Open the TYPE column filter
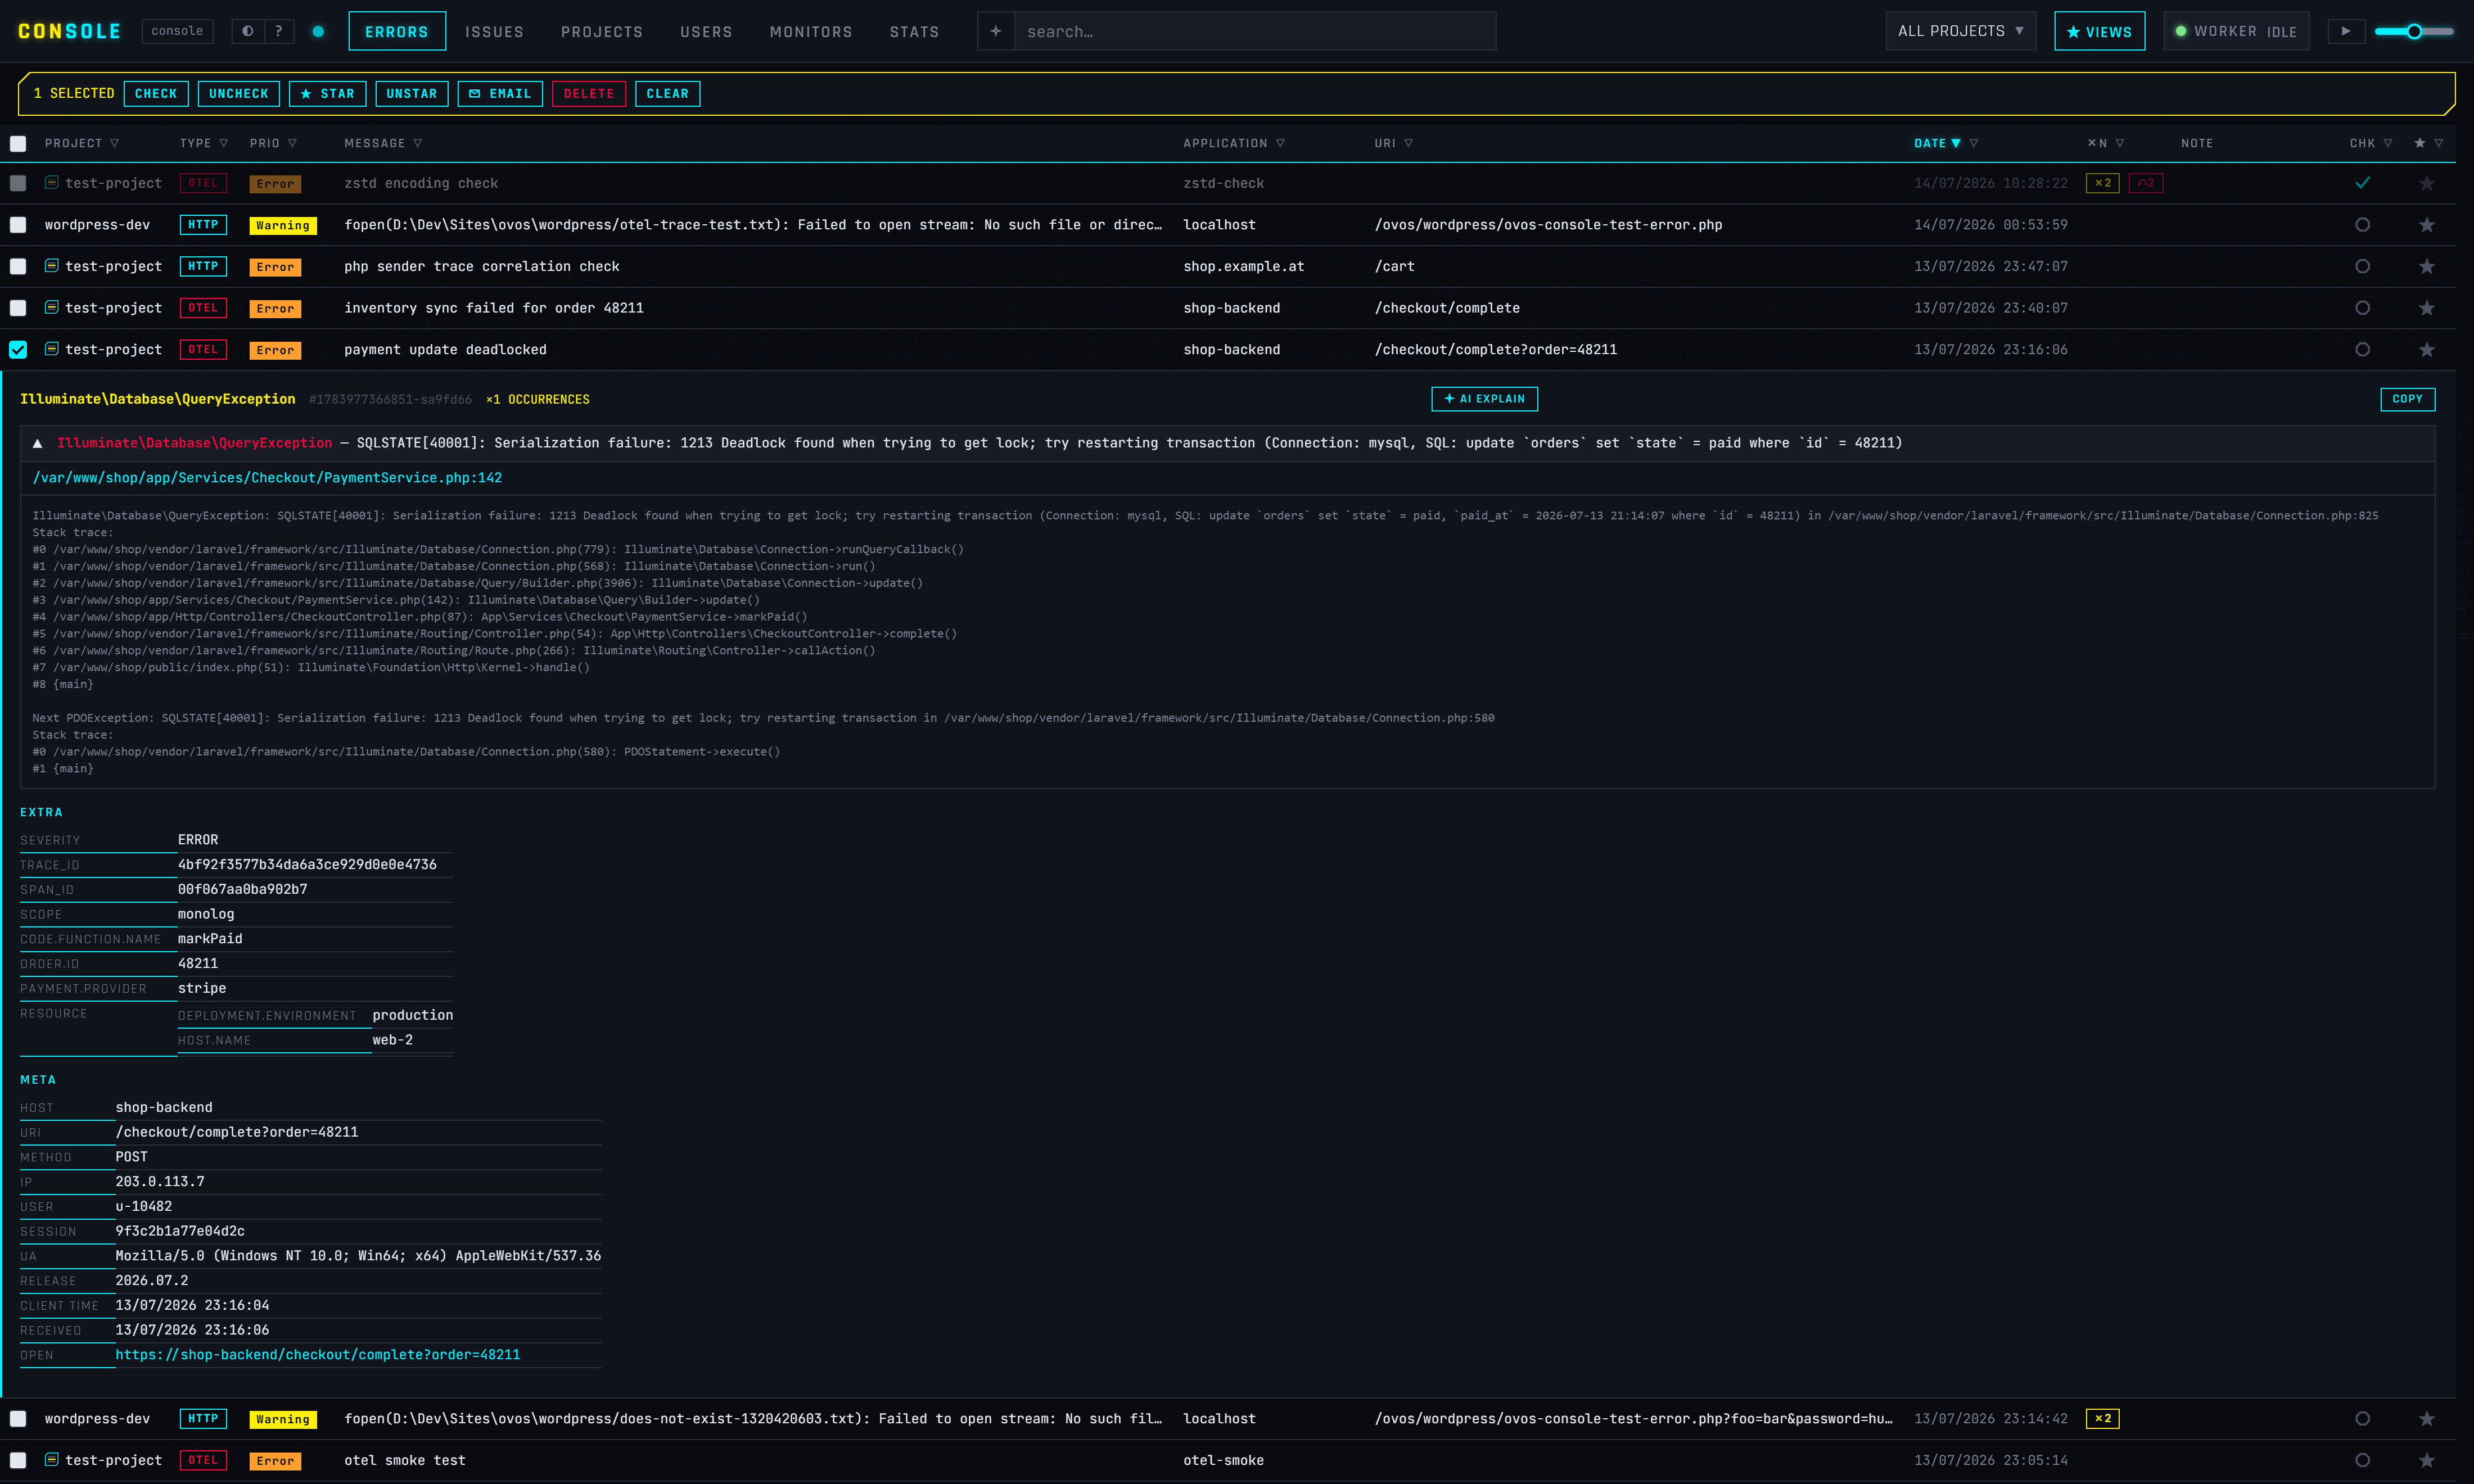2474x1484 pixels. (x=224, y=144)
